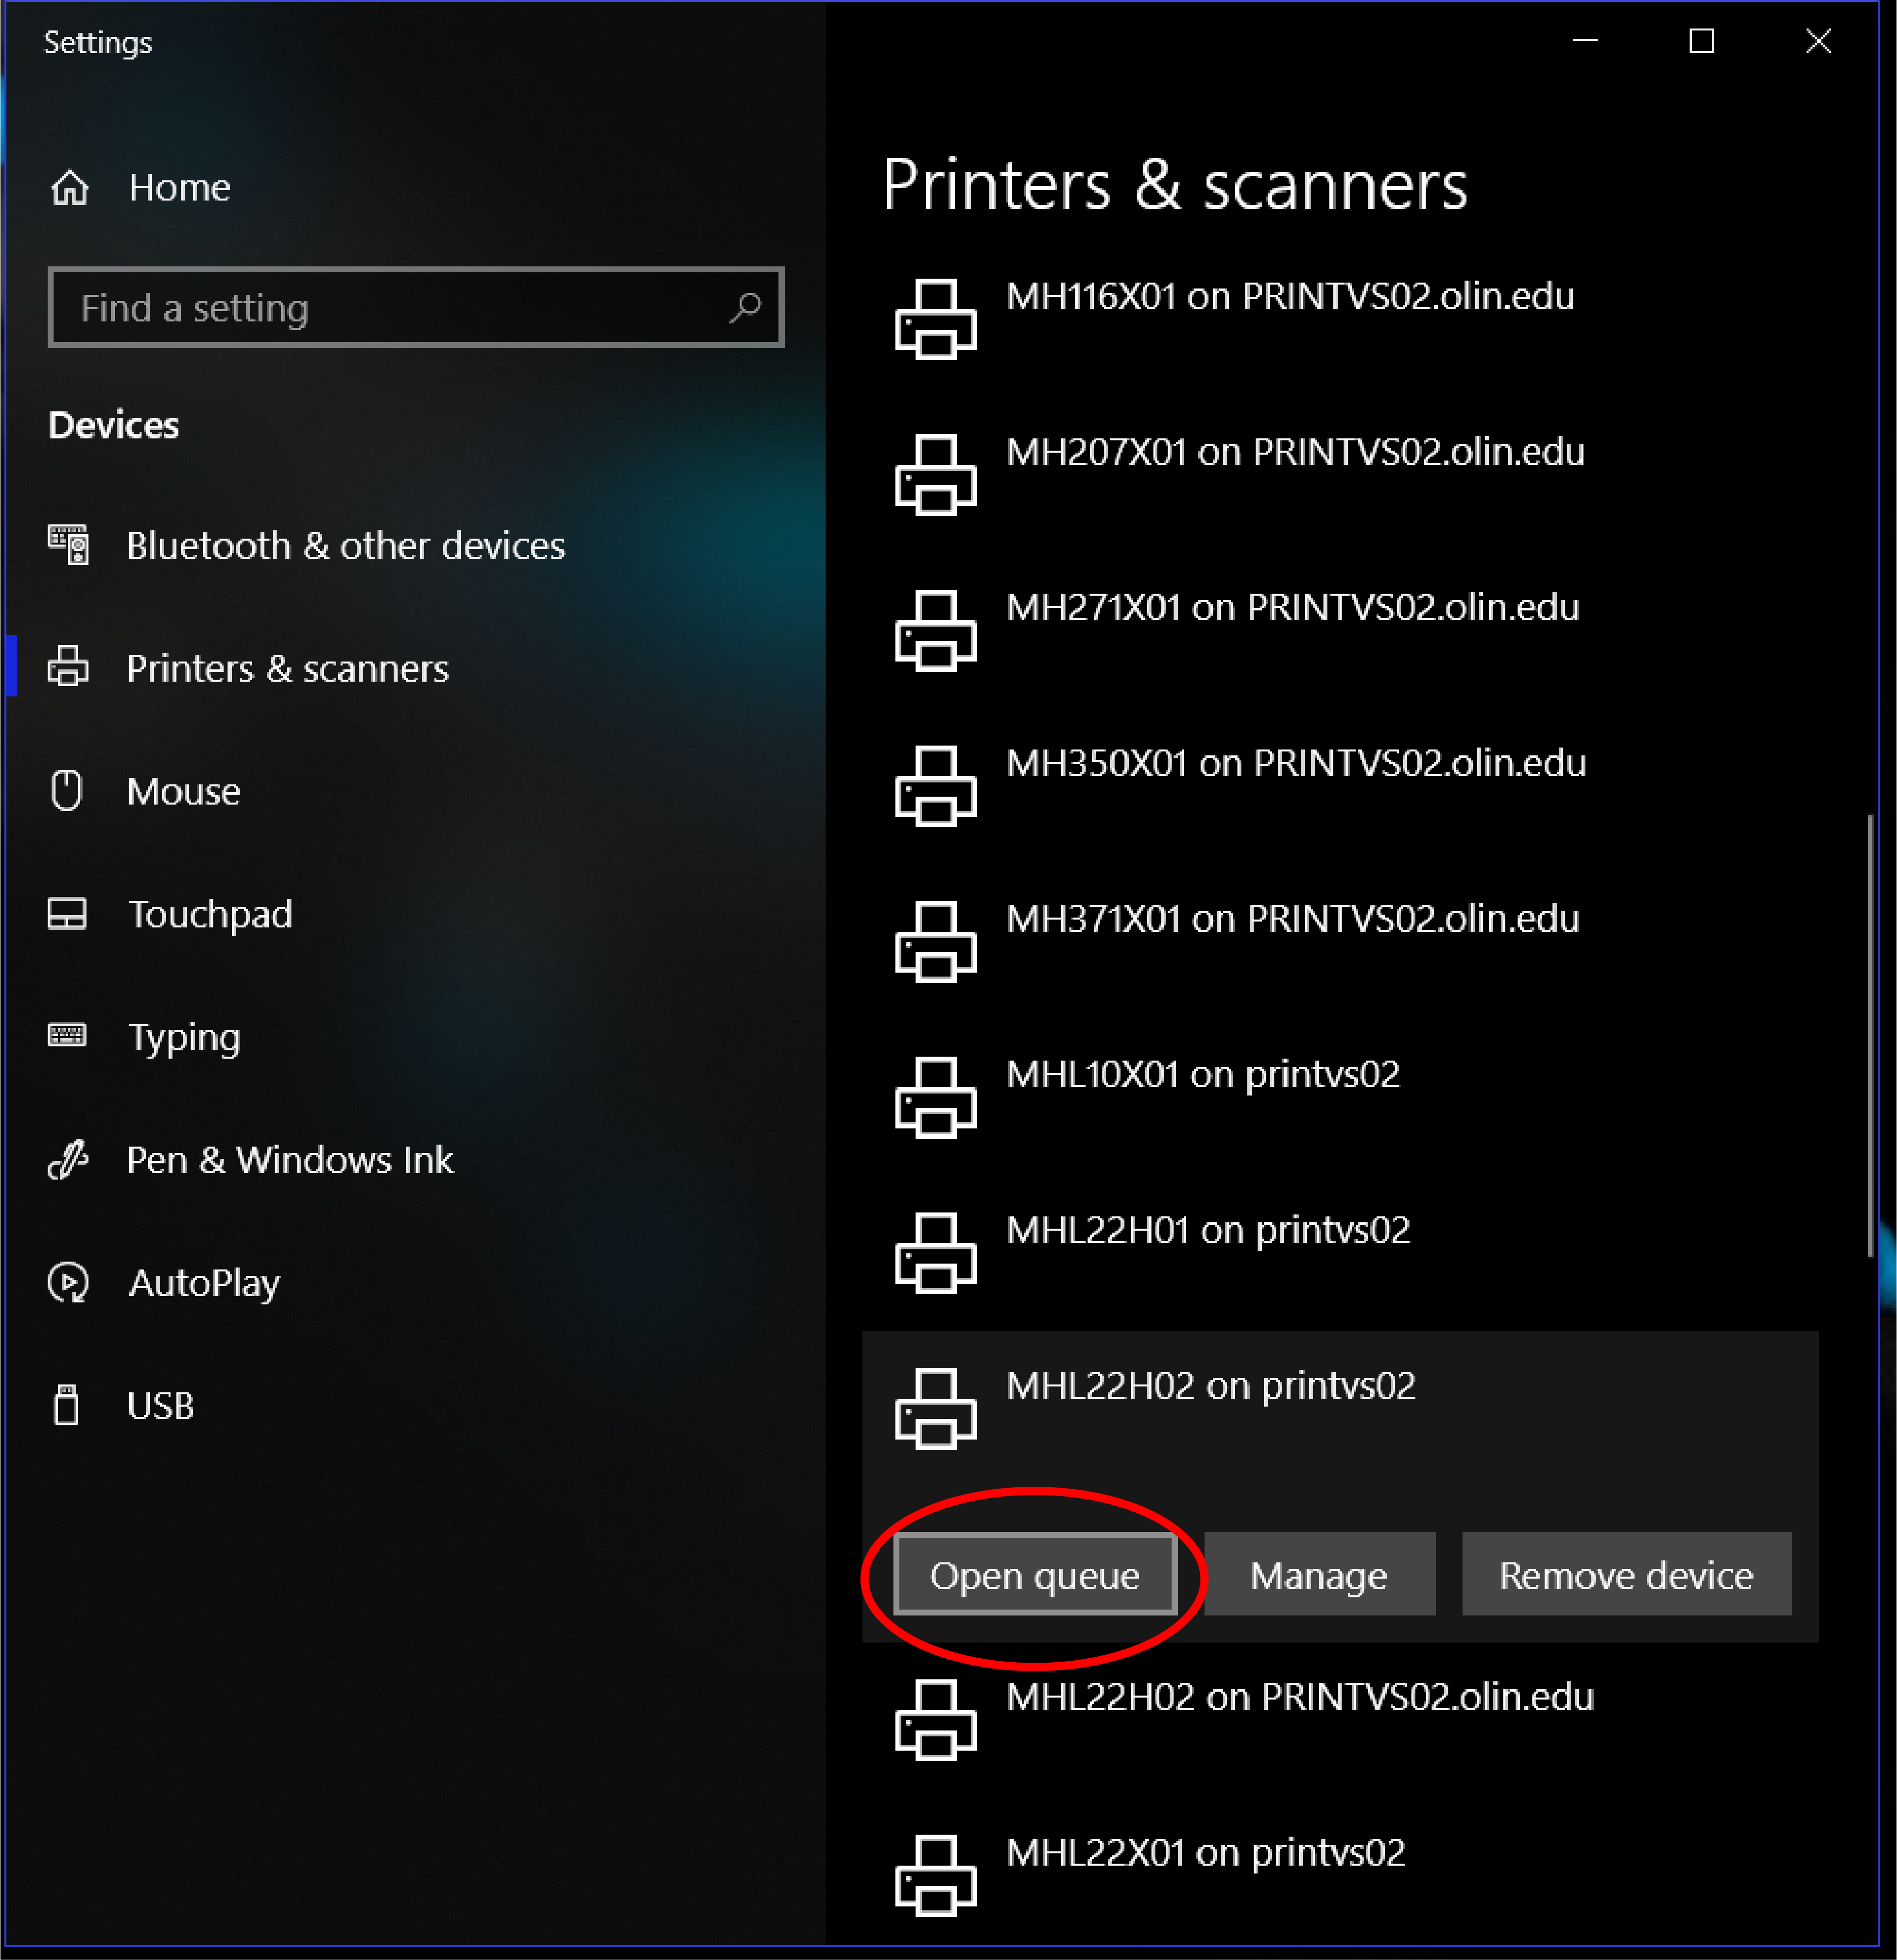Click the Open queue button

(1034, 1574)
